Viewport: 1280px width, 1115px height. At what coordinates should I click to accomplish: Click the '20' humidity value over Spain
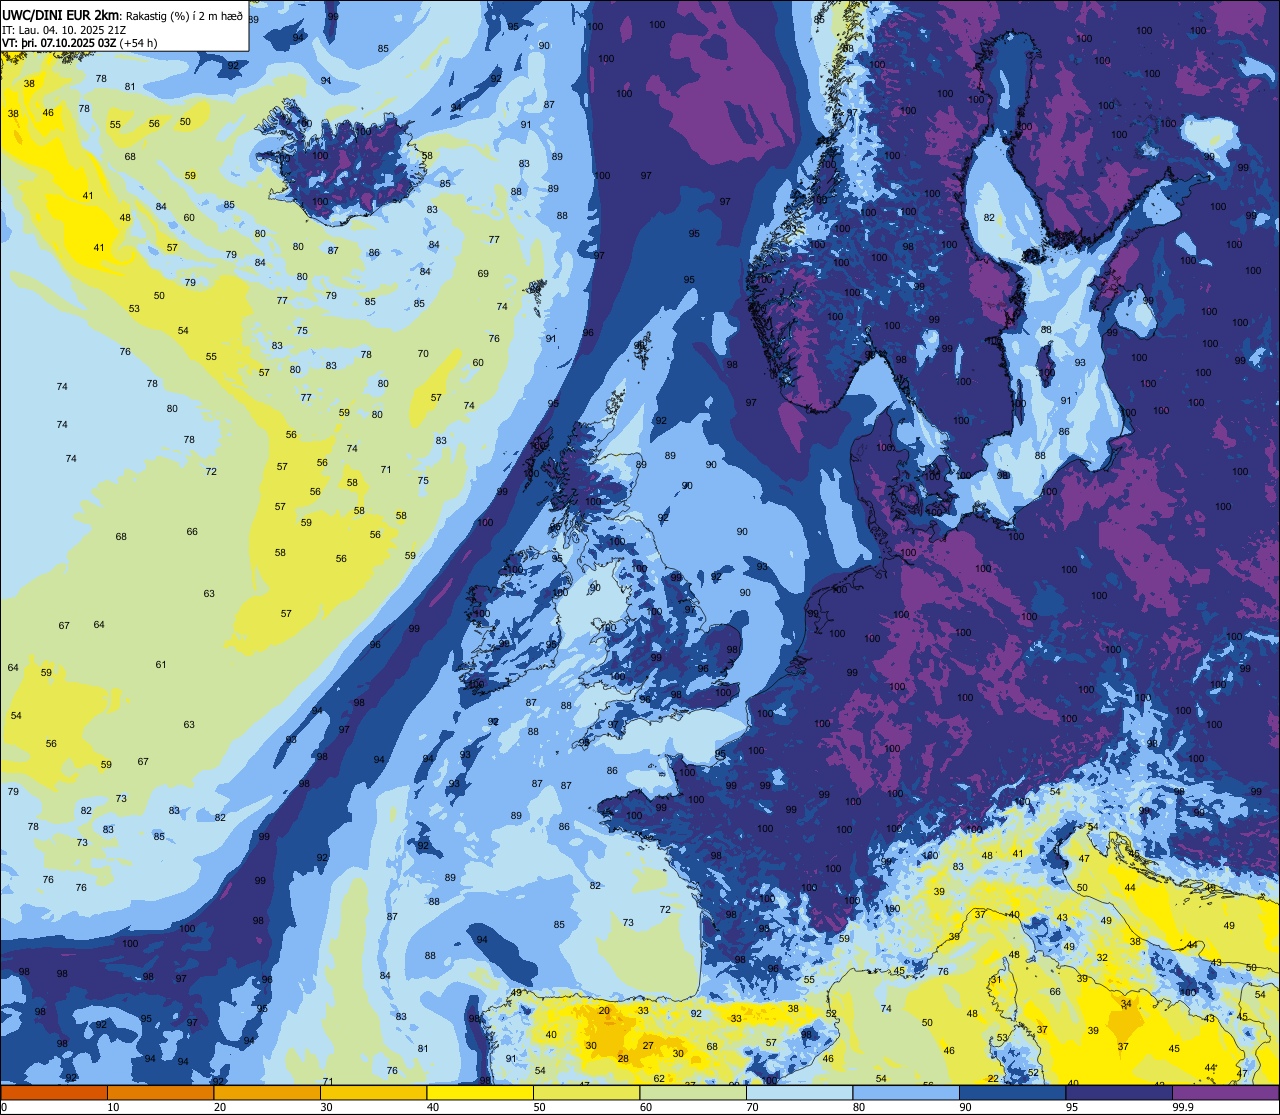(x=604, y=1011)
